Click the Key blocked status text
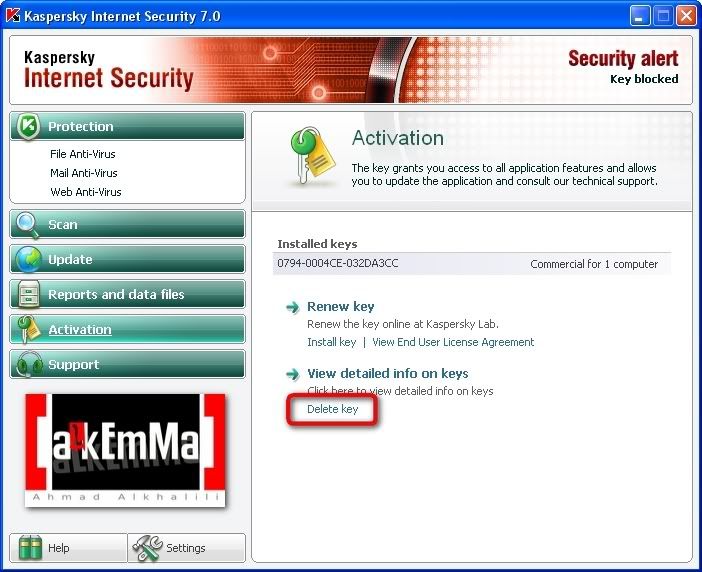The width and height of the screenshot is (702, 572). pyautogui.click(x=644, y=79)
